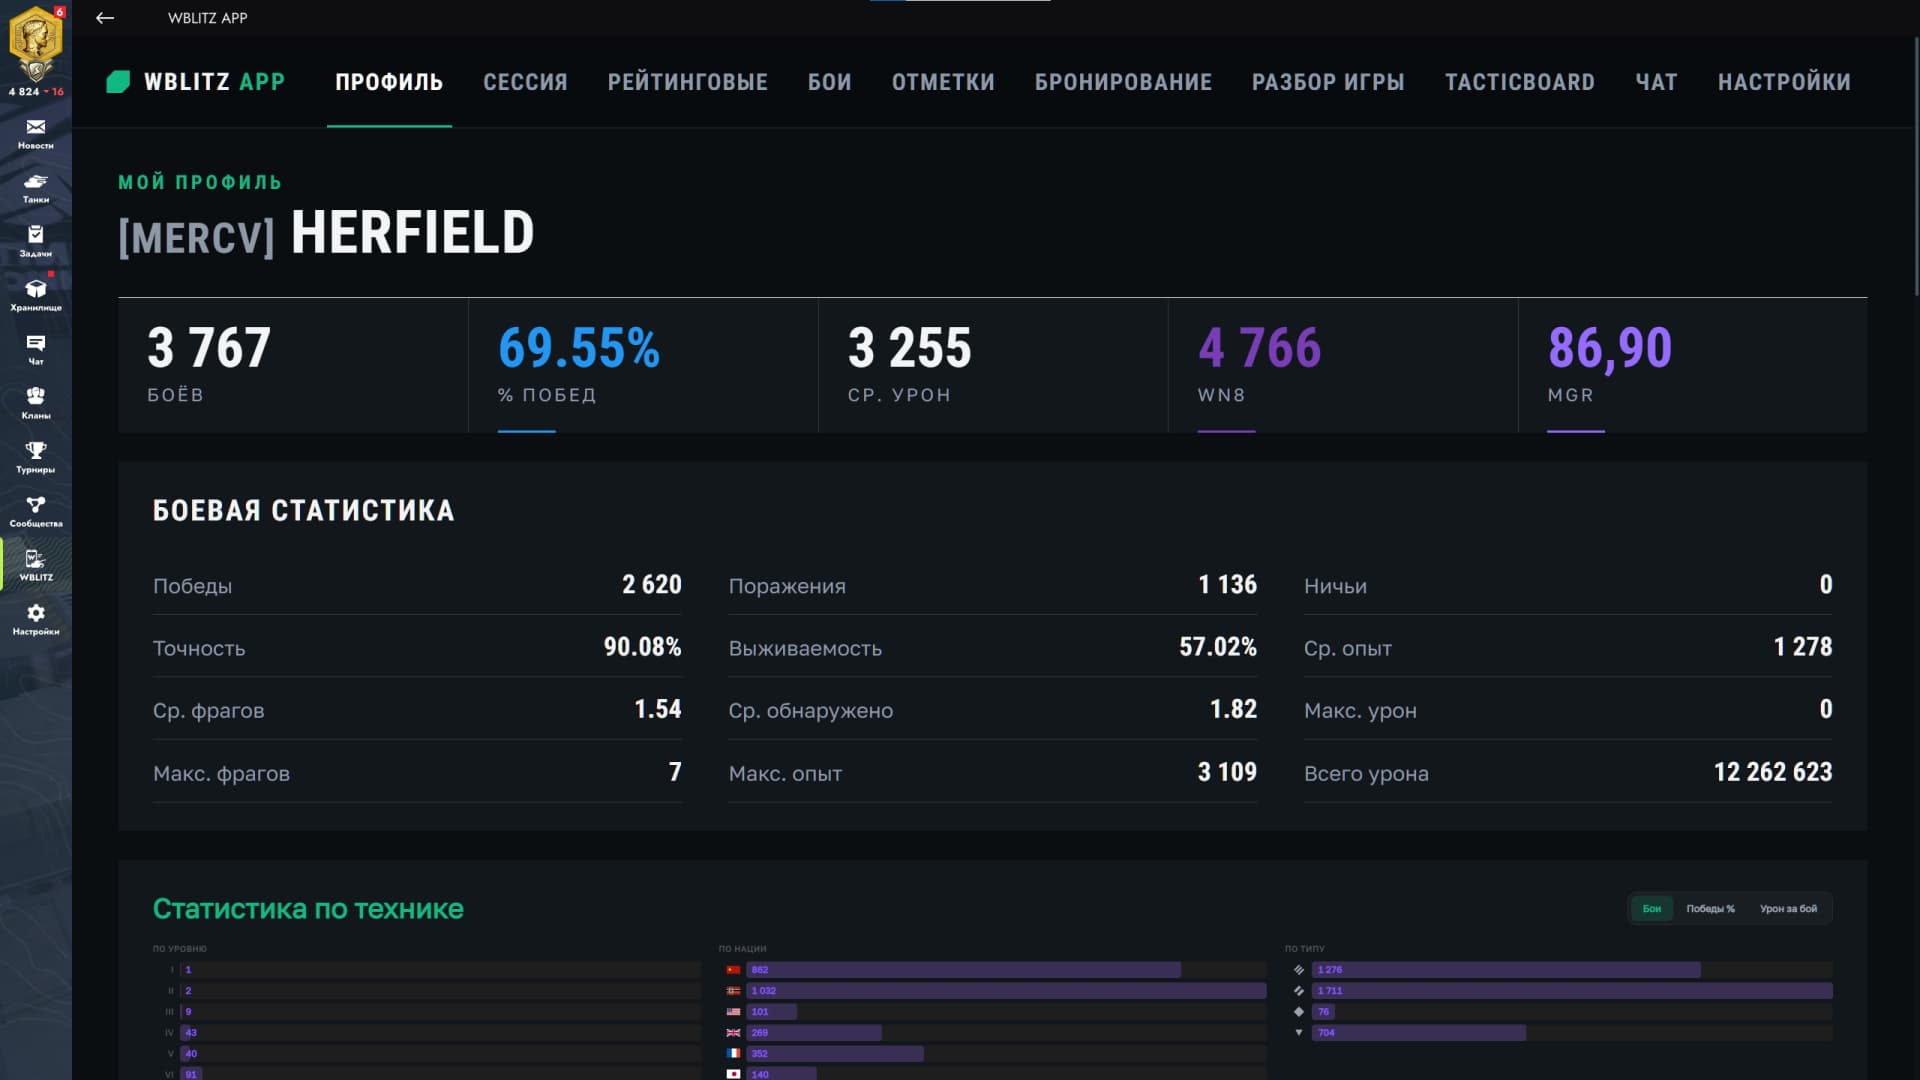Click the type bar showing 704
The width and height of the screenshot is (1920, 1080).
coord(1572,1033)
